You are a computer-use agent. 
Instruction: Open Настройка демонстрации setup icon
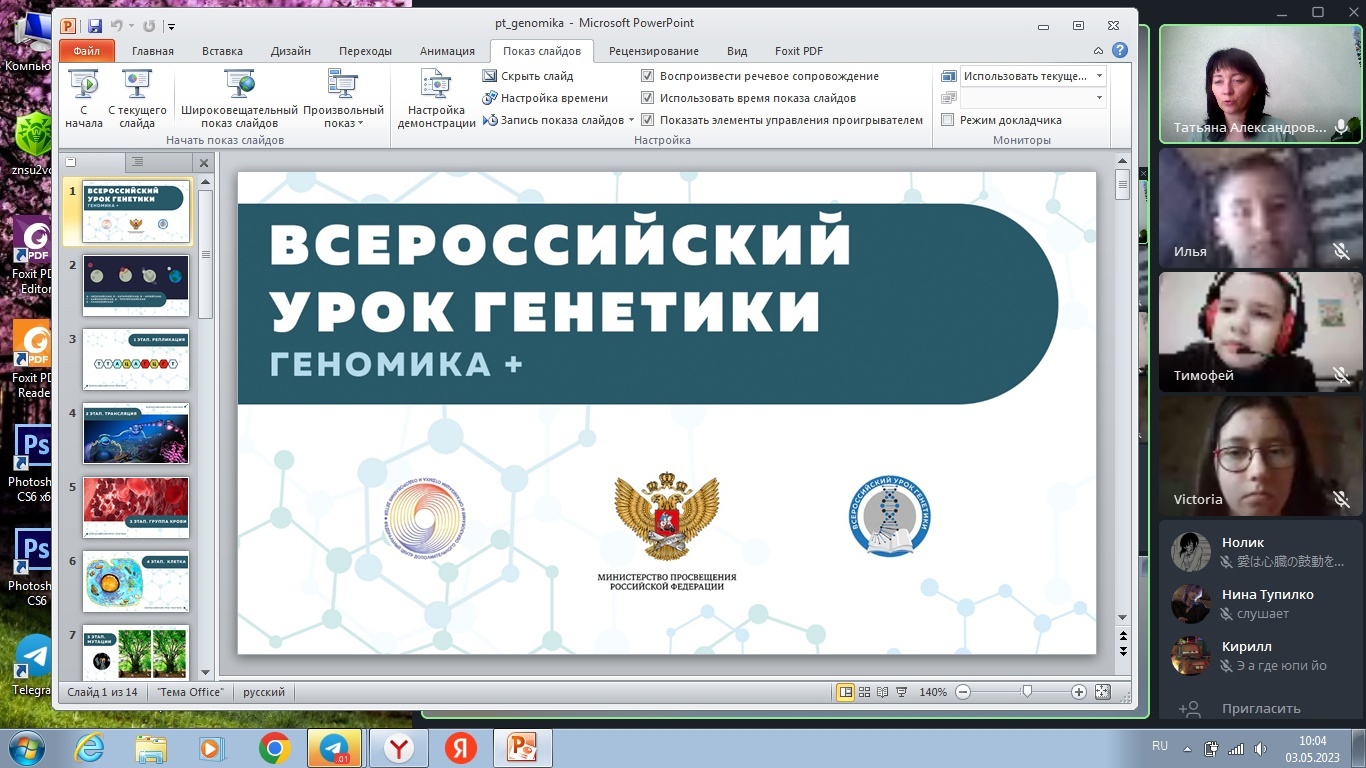tap(436, 99)
